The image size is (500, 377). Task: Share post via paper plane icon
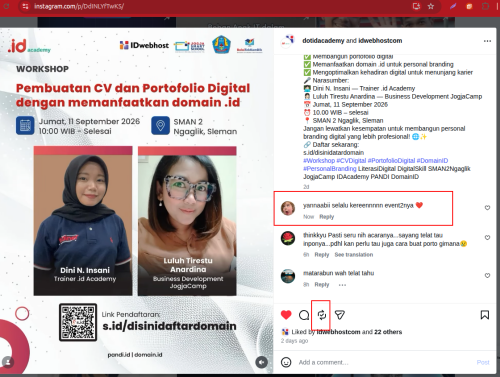pyautogui.click(x=339, y=315)
